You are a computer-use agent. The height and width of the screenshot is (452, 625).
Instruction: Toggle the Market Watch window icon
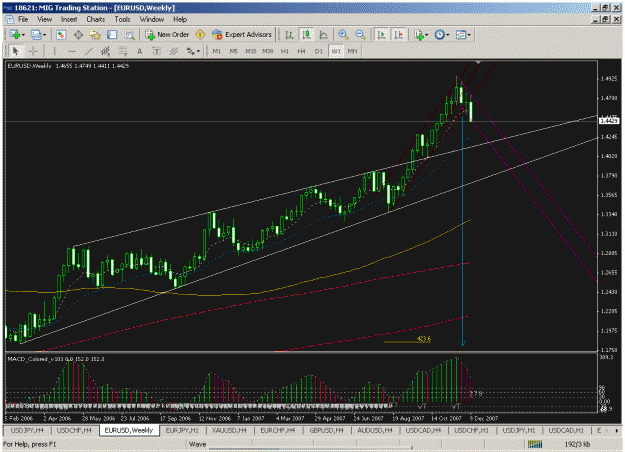[61, 35]
